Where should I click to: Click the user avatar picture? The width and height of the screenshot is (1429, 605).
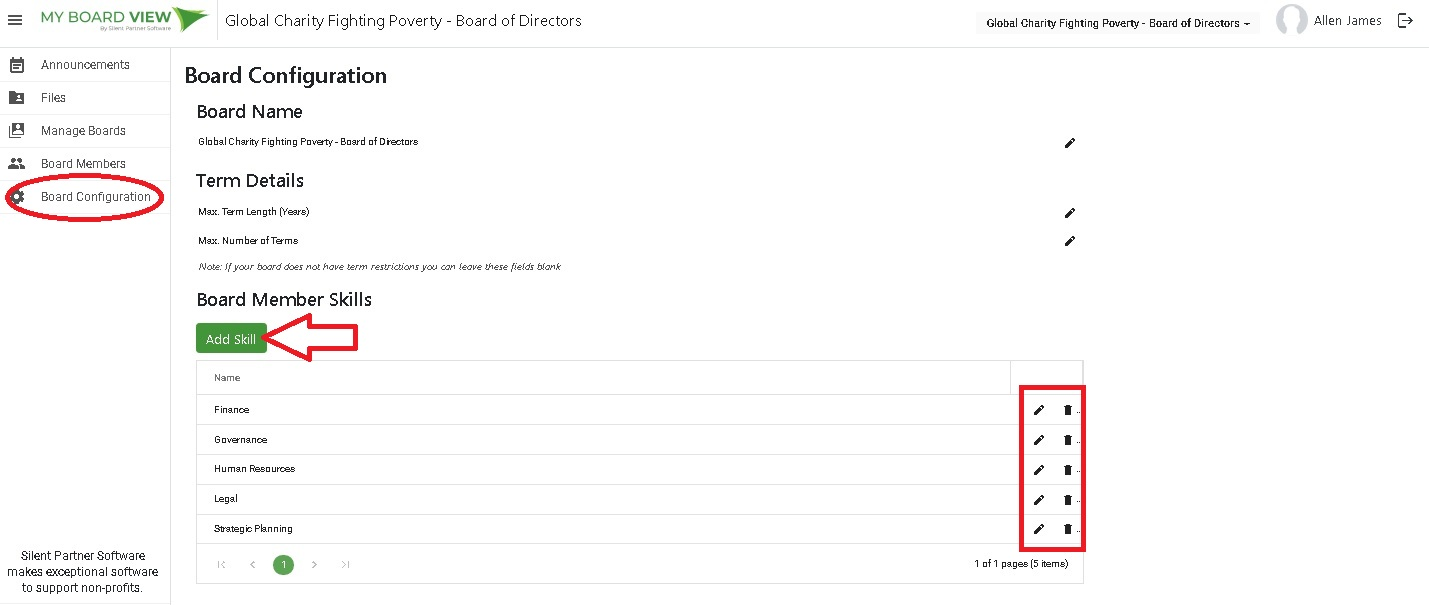[1291, 21]
